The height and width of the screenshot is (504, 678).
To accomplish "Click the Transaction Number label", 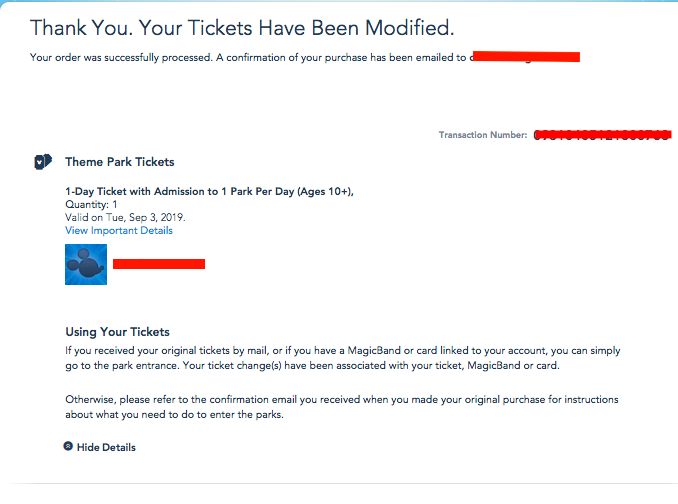I will coord(483,135).
